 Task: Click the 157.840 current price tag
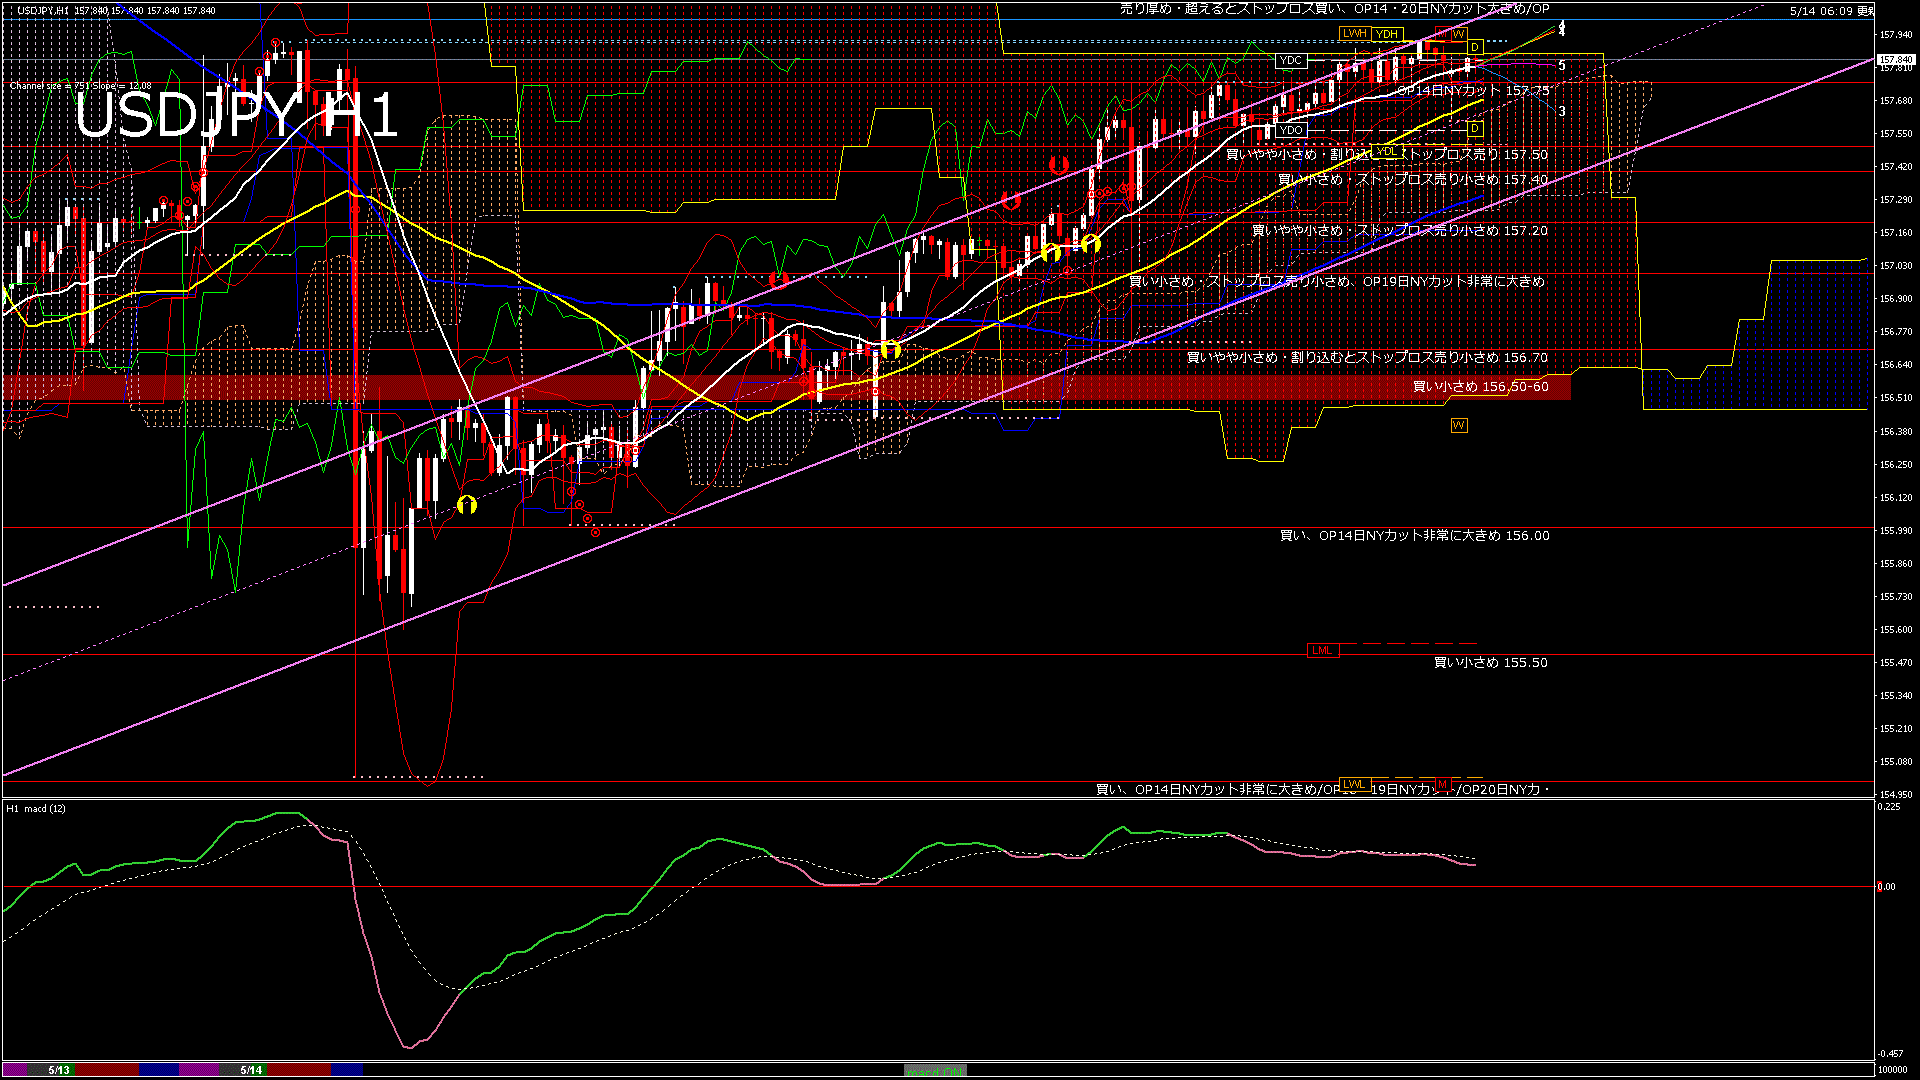1896,60
